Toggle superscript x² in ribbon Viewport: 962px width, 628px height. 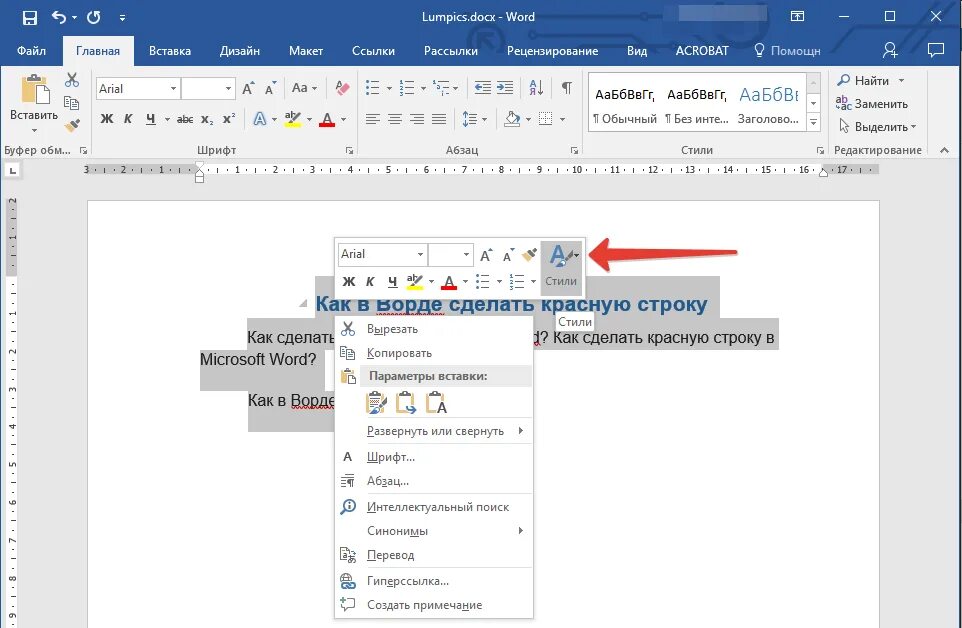[x=228, y=119]
